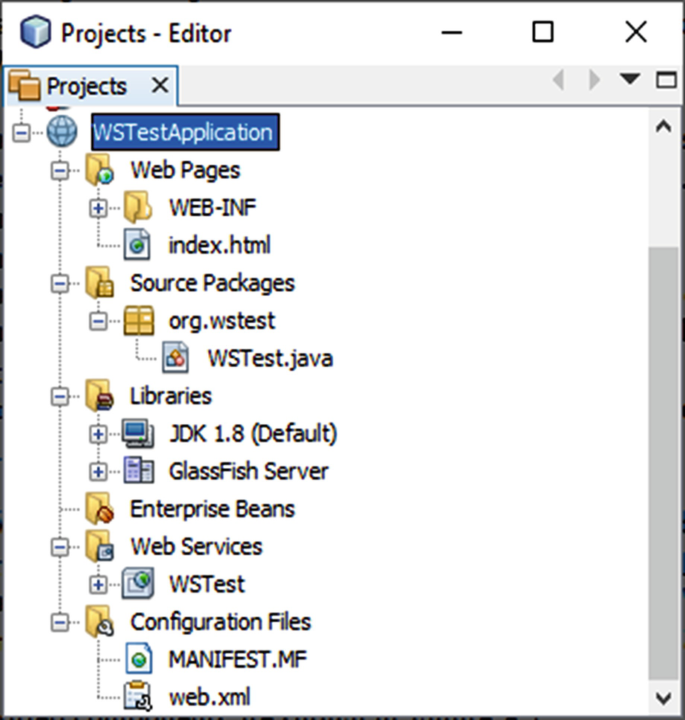The image size is (685, 720).
Task: Open the tab list dropdown arrow
Action: [630, 79]
